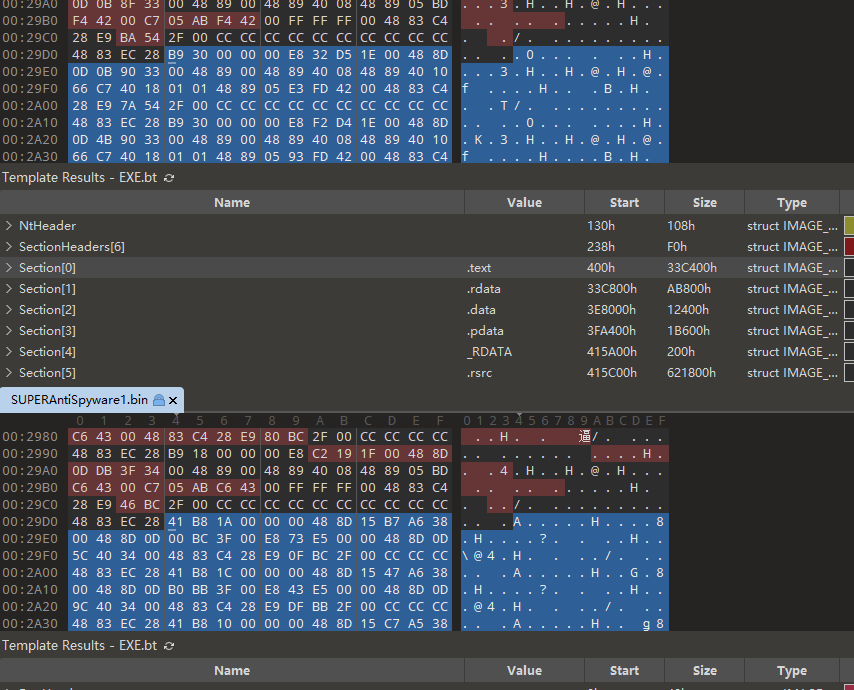Select the AB800h size cell

click(x=688, y=289)
